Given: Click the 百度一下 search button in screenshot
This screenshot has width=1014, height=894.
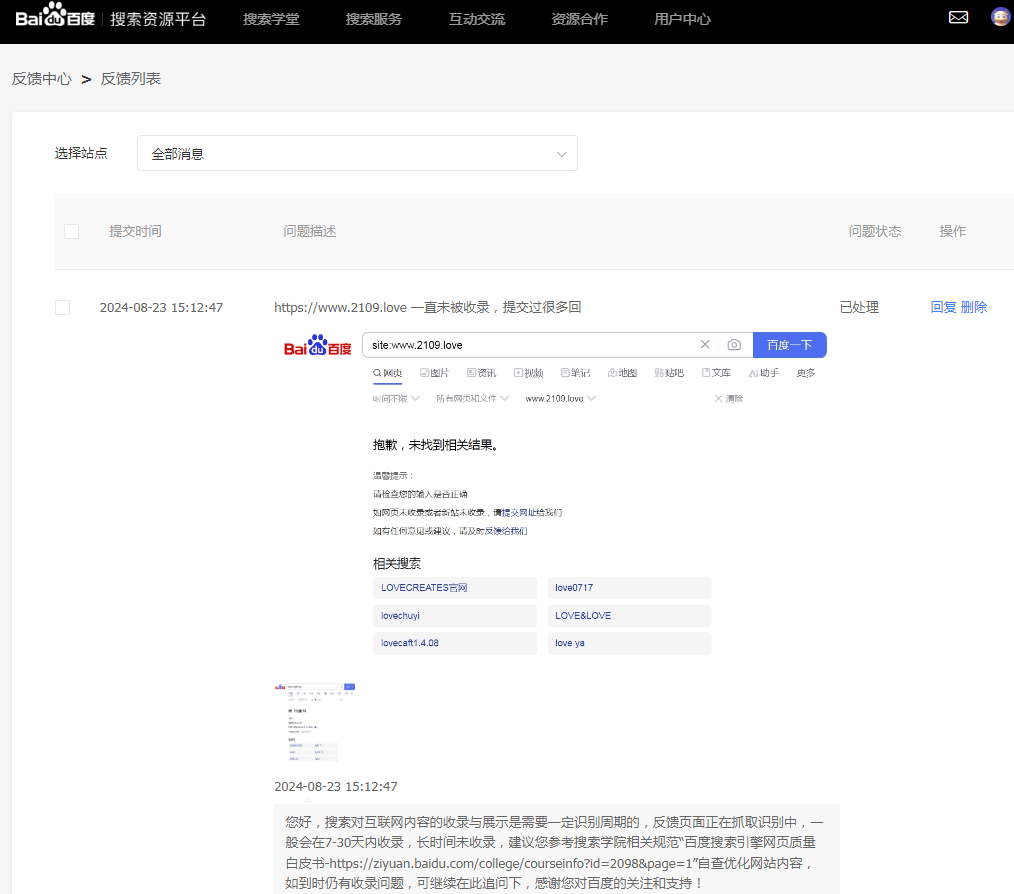Looking at the screenshot, I should pyautogui.click(x=789, y=345).
